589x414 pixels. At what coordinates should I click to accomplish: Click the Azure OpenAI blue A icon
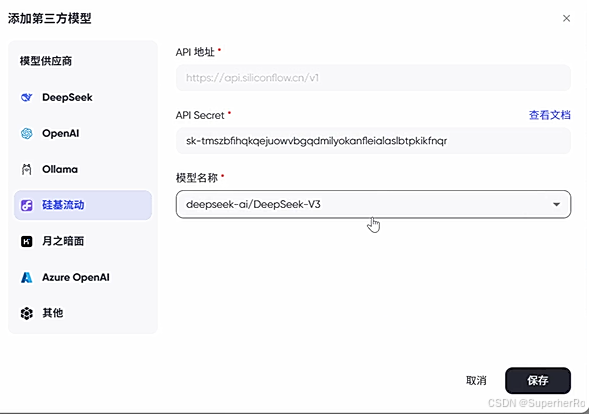27,277
